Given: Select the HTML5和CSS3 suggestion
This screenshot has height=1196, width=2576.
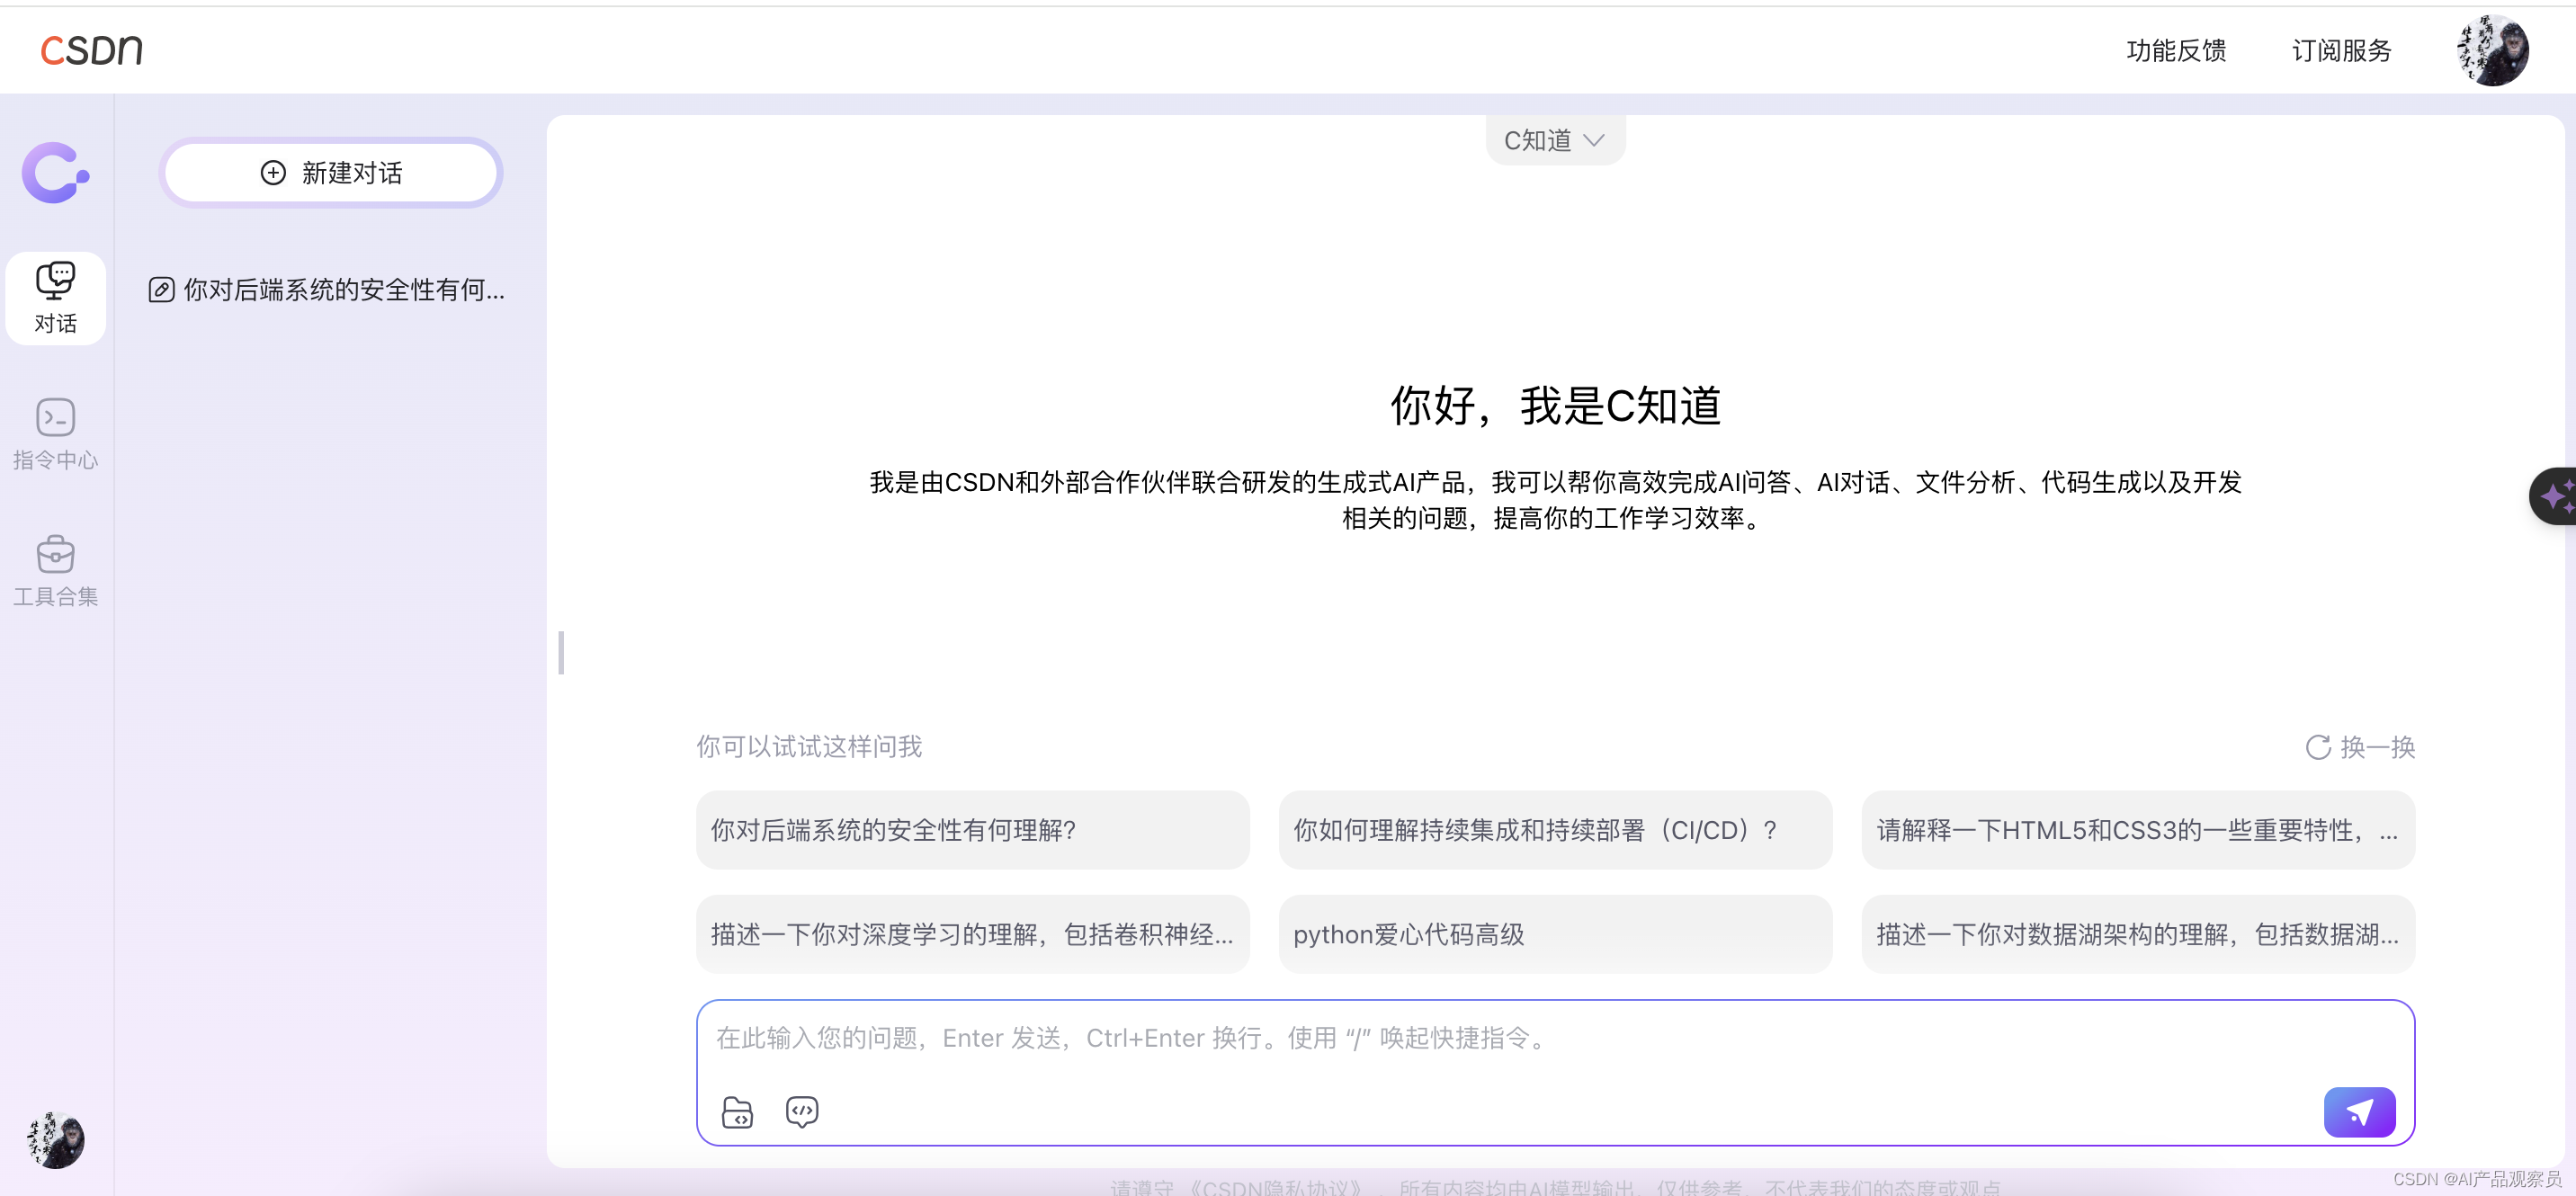Looking at the screenshot, I should (x=2137, y=830).
